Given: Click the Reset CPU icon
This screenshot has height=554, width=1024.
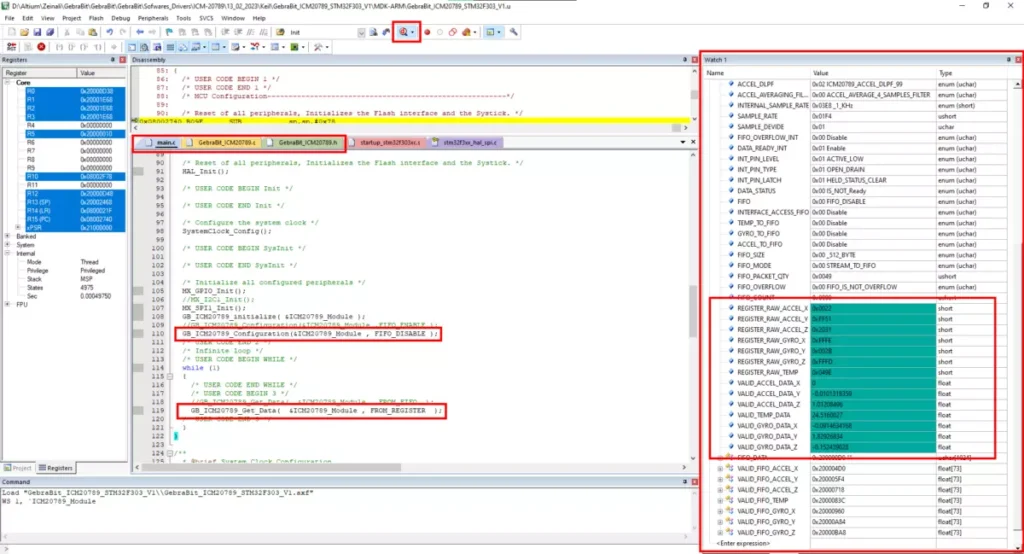Looking at the screenshot, I should click(x=11, y=47).
